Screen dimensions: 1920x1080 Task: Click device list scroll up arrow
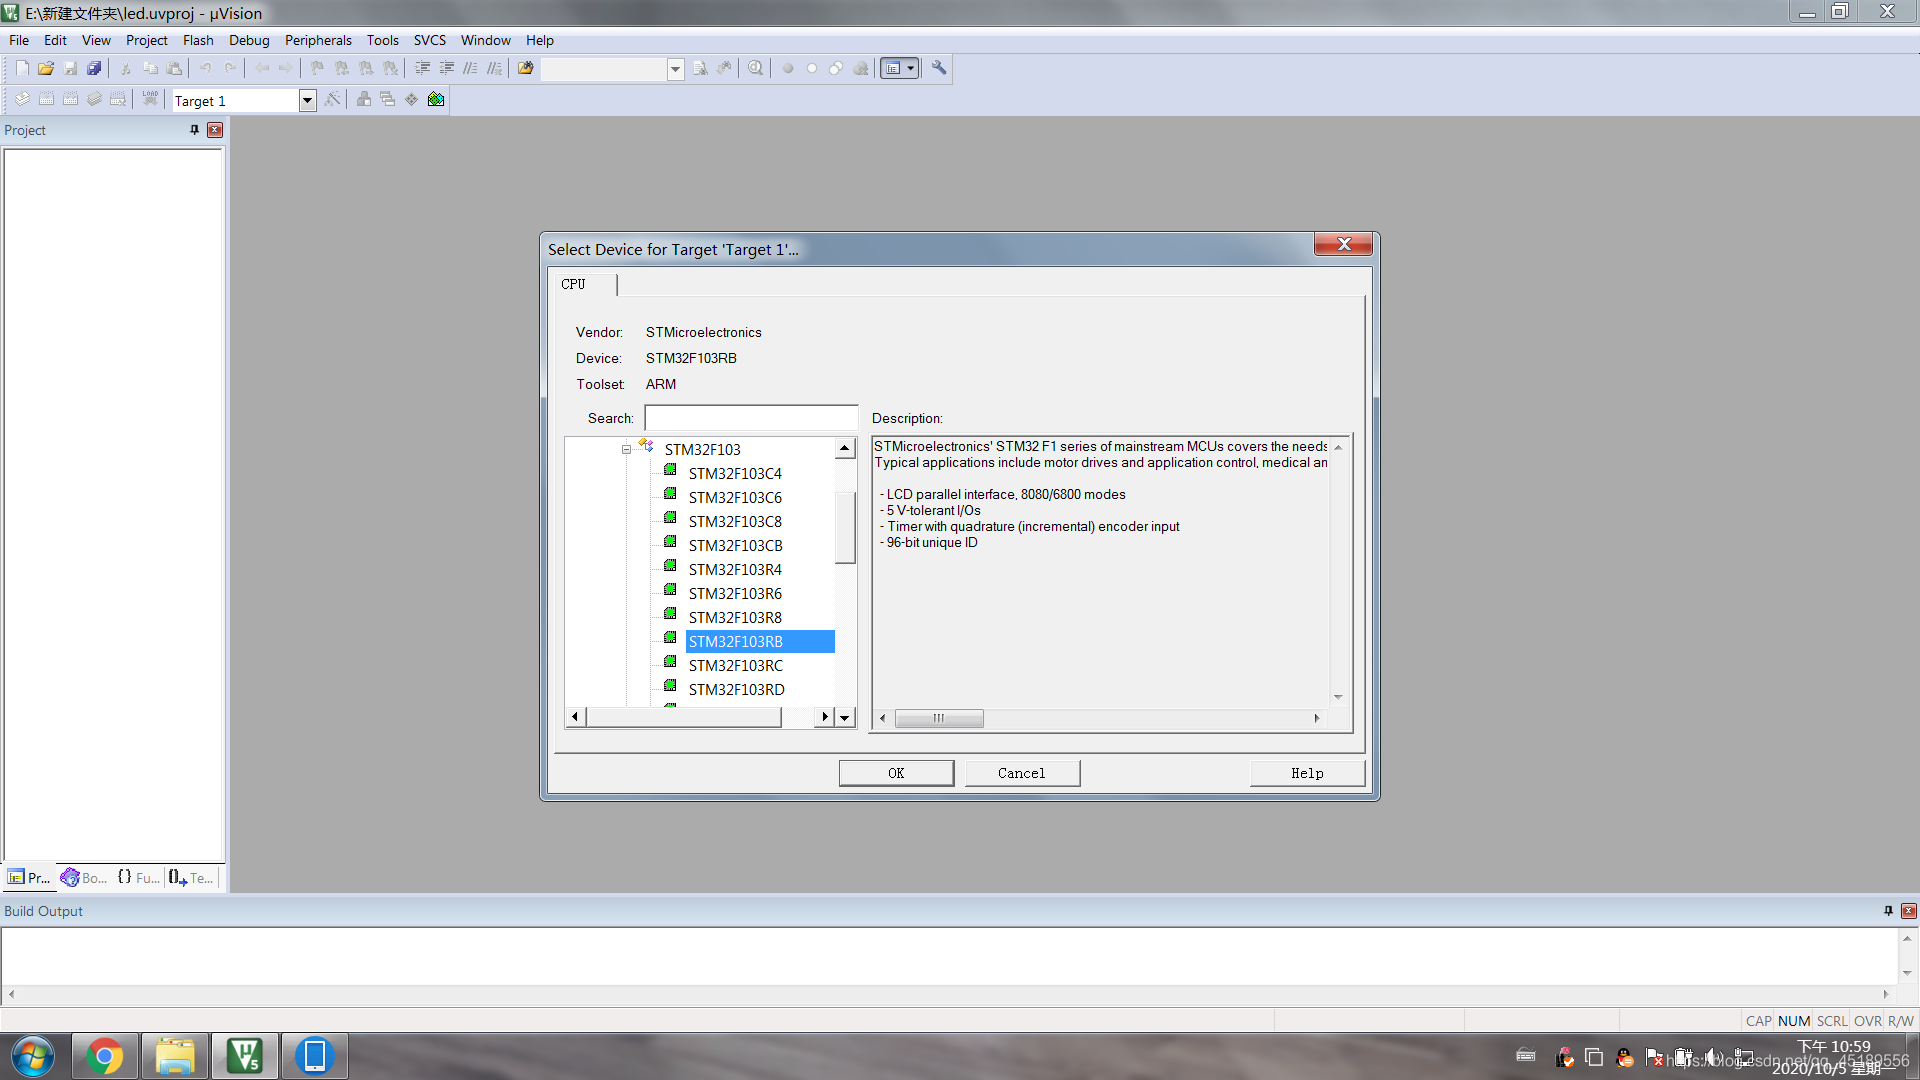click(845, 448)
